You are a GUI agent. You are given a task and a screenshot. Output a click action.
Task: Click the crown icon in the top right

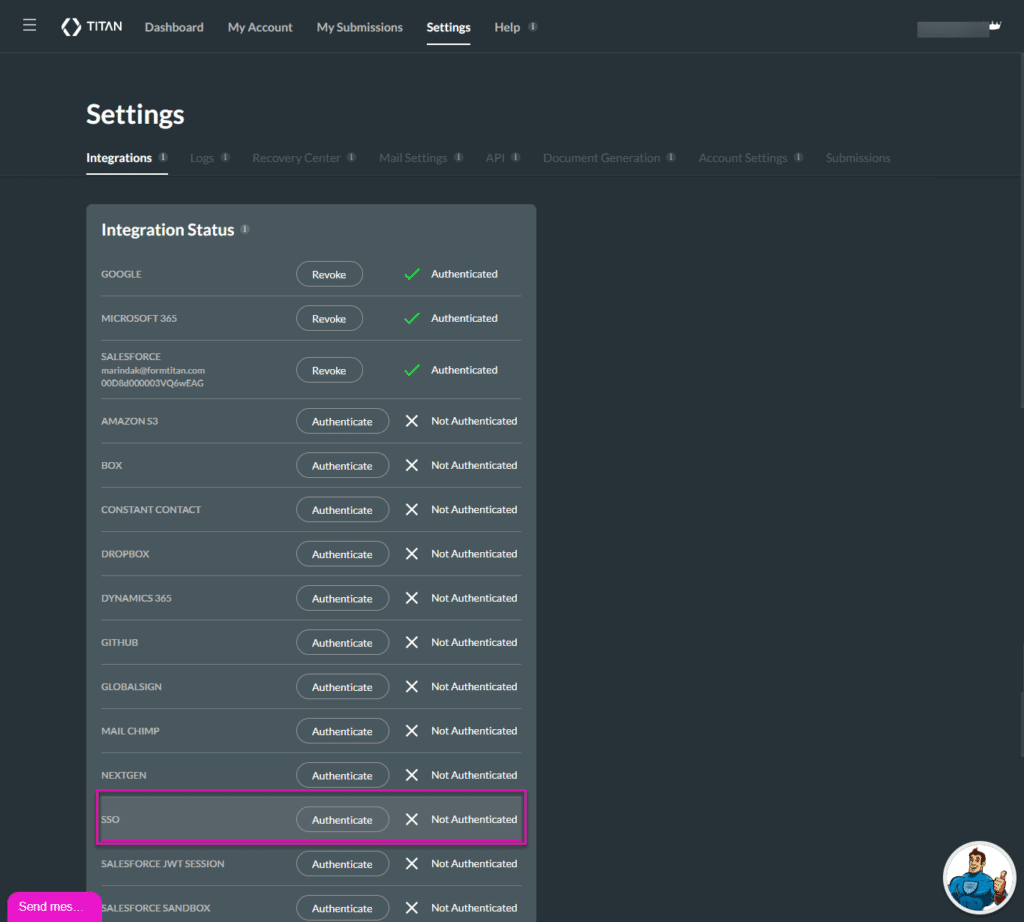pyautogui.click(x=994, y=27)
